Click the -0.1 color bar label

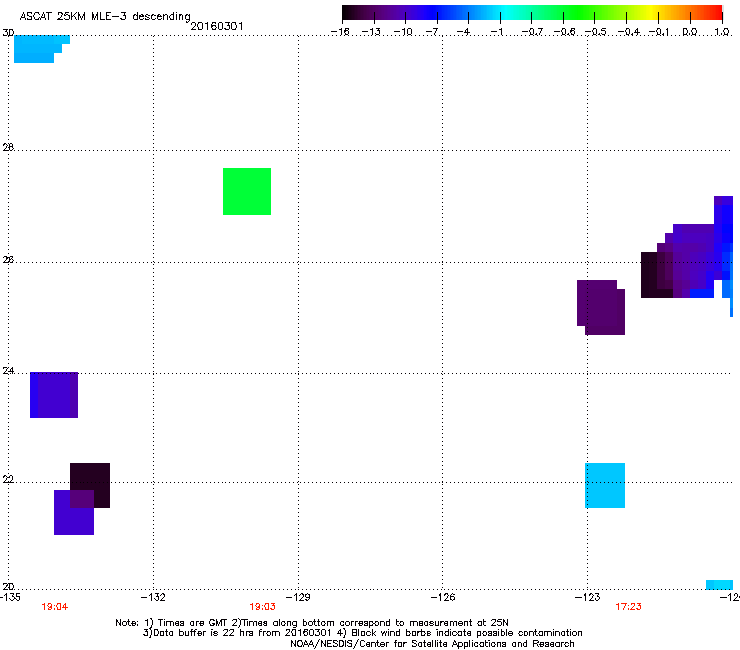[659, 32]
